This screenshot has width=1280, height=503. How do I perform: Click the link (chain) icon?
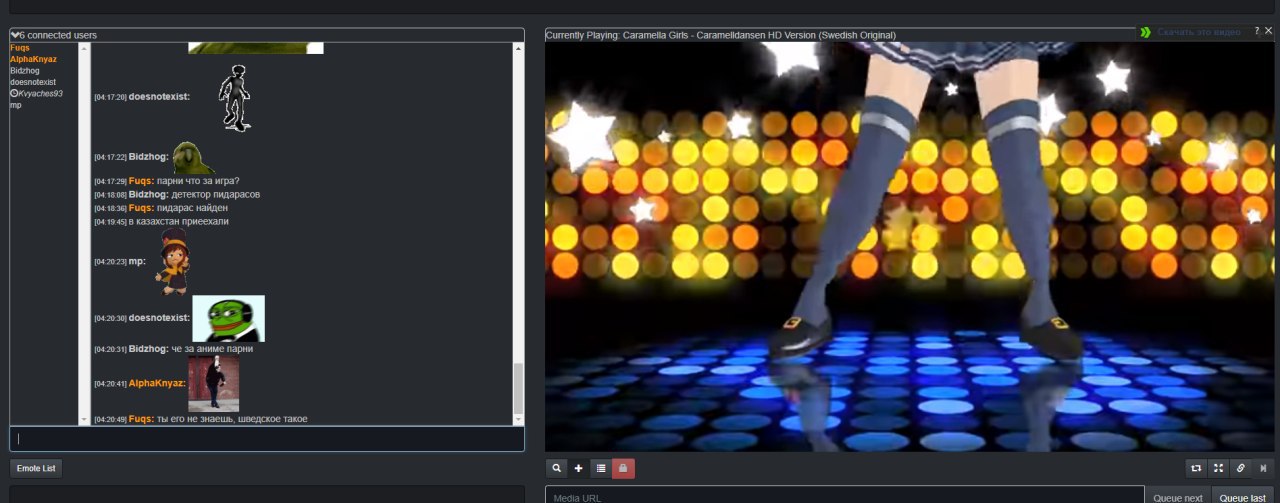click(x=1240, y=468)
